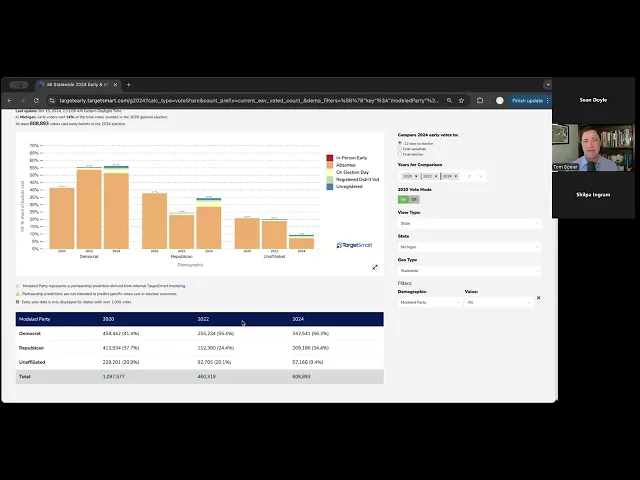Image resolution: width=640 pixels, height=480 pixels.
Task: Click the Finish update button
Action: [x=527, y=100]
